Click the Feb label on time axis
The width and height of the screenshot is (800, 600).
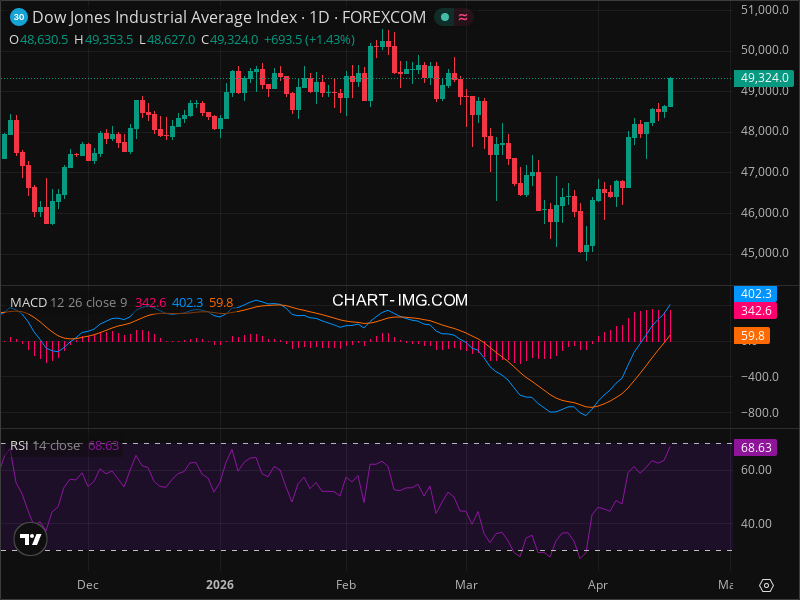click(x=346, y=585)
